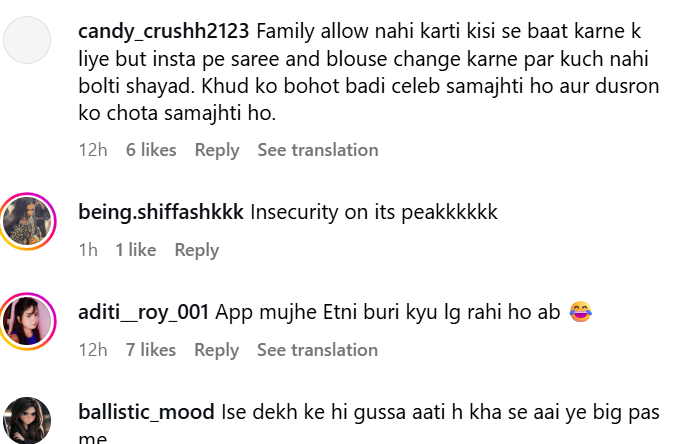This screenshot has width=683, height=444.
Task: Click the 12h timestamp under aditi__roy_001's comment
Action: 92,350
